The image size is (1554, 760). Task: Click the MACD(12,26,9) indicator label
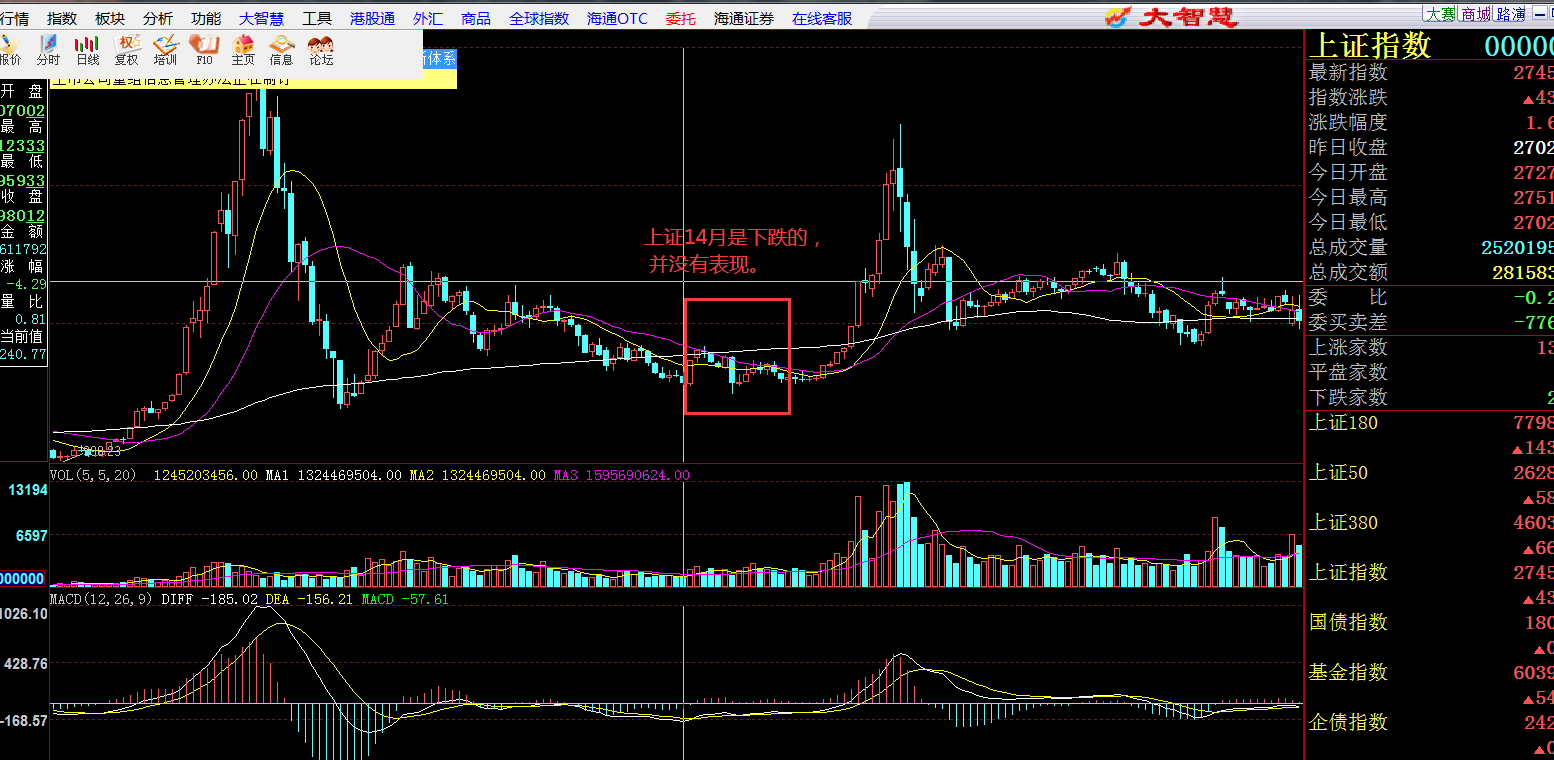[x=101, y=599]
